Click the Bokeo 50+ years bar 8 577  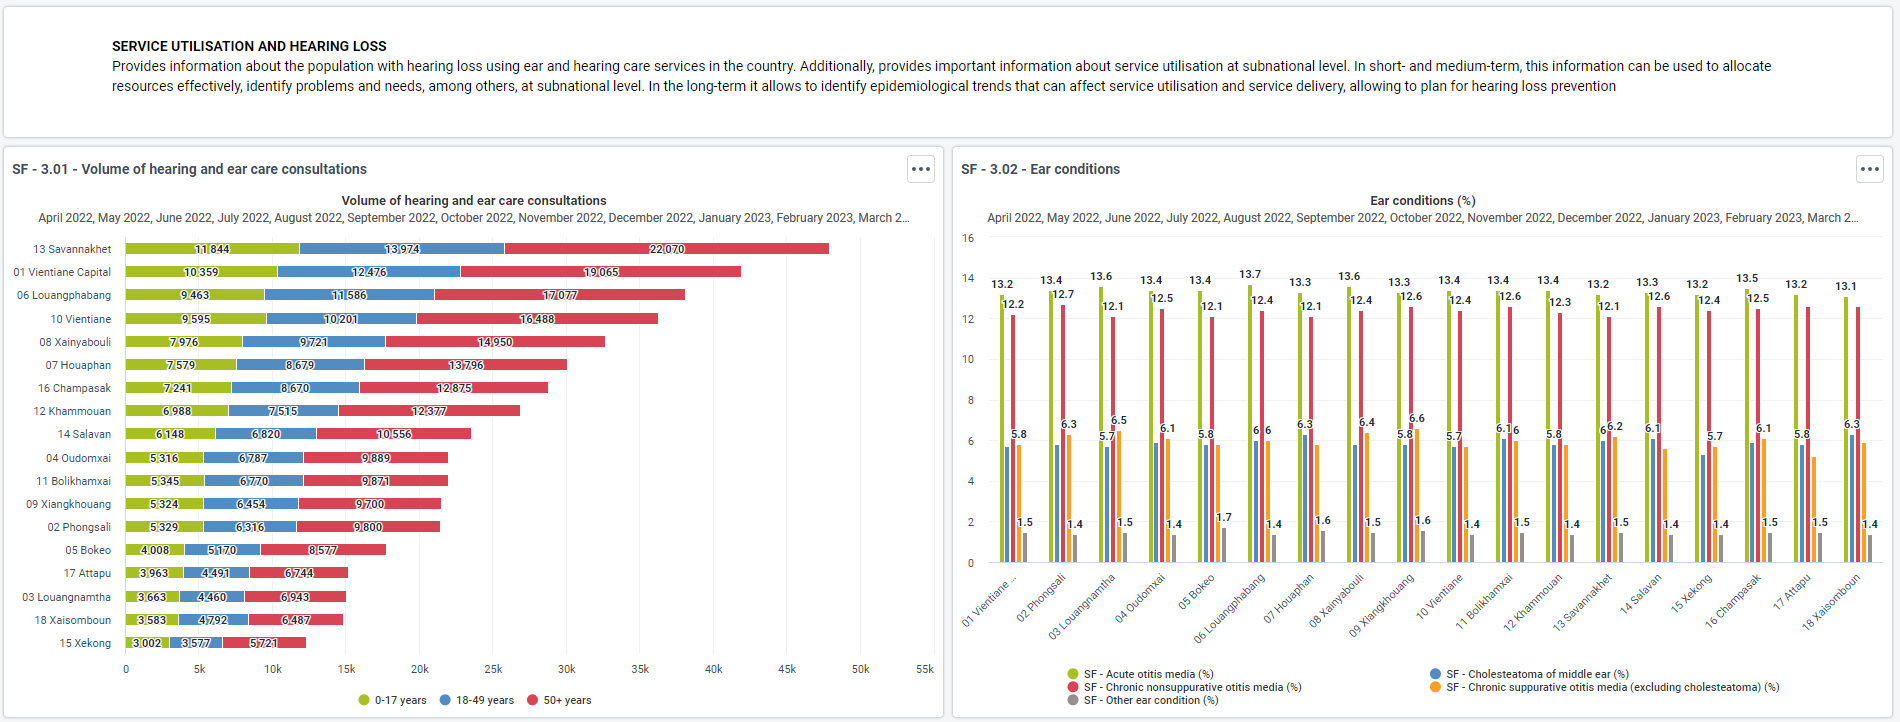pyautogui.click(x=323, y=550)
